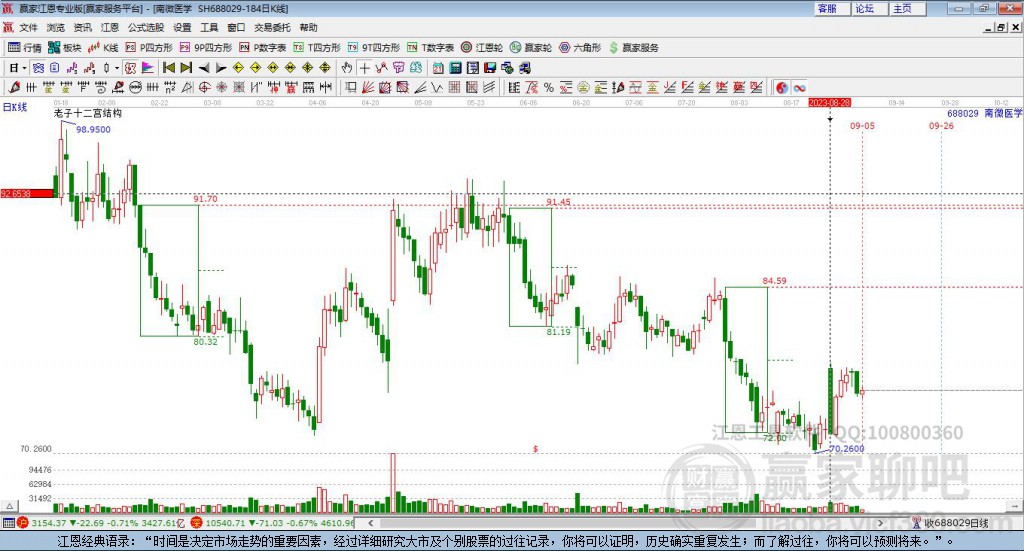
Task: Click the calendar icon in toolbar
Action: click(x=438, y=68)
